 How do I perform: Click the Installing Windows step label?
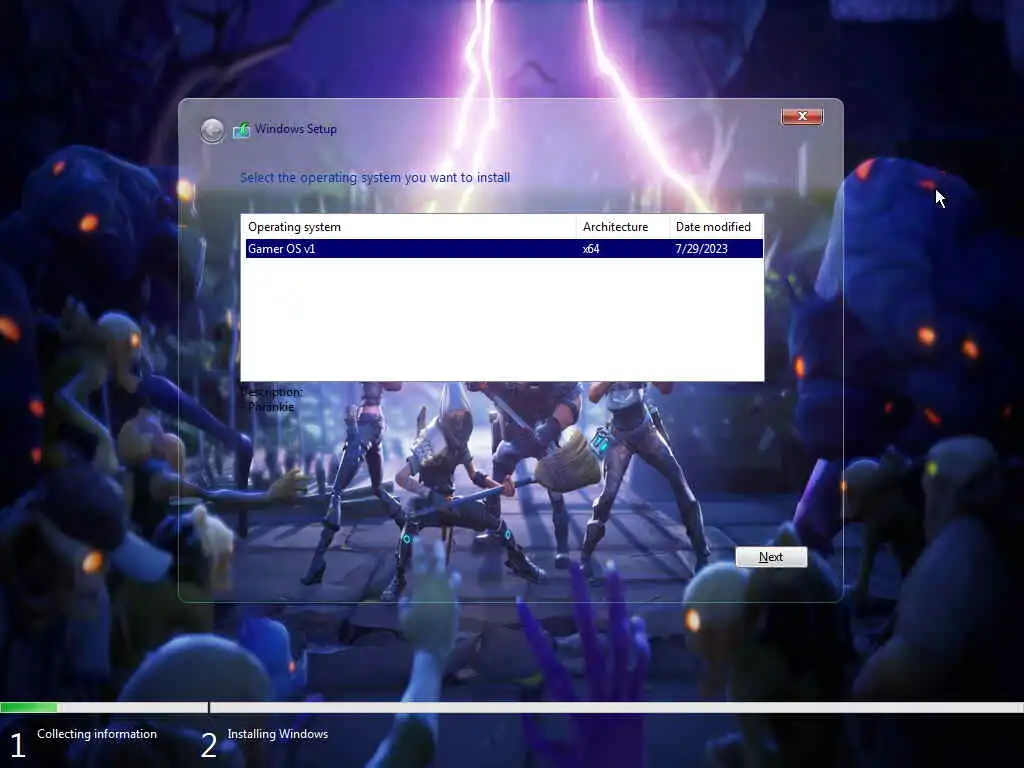coord(278,734)
